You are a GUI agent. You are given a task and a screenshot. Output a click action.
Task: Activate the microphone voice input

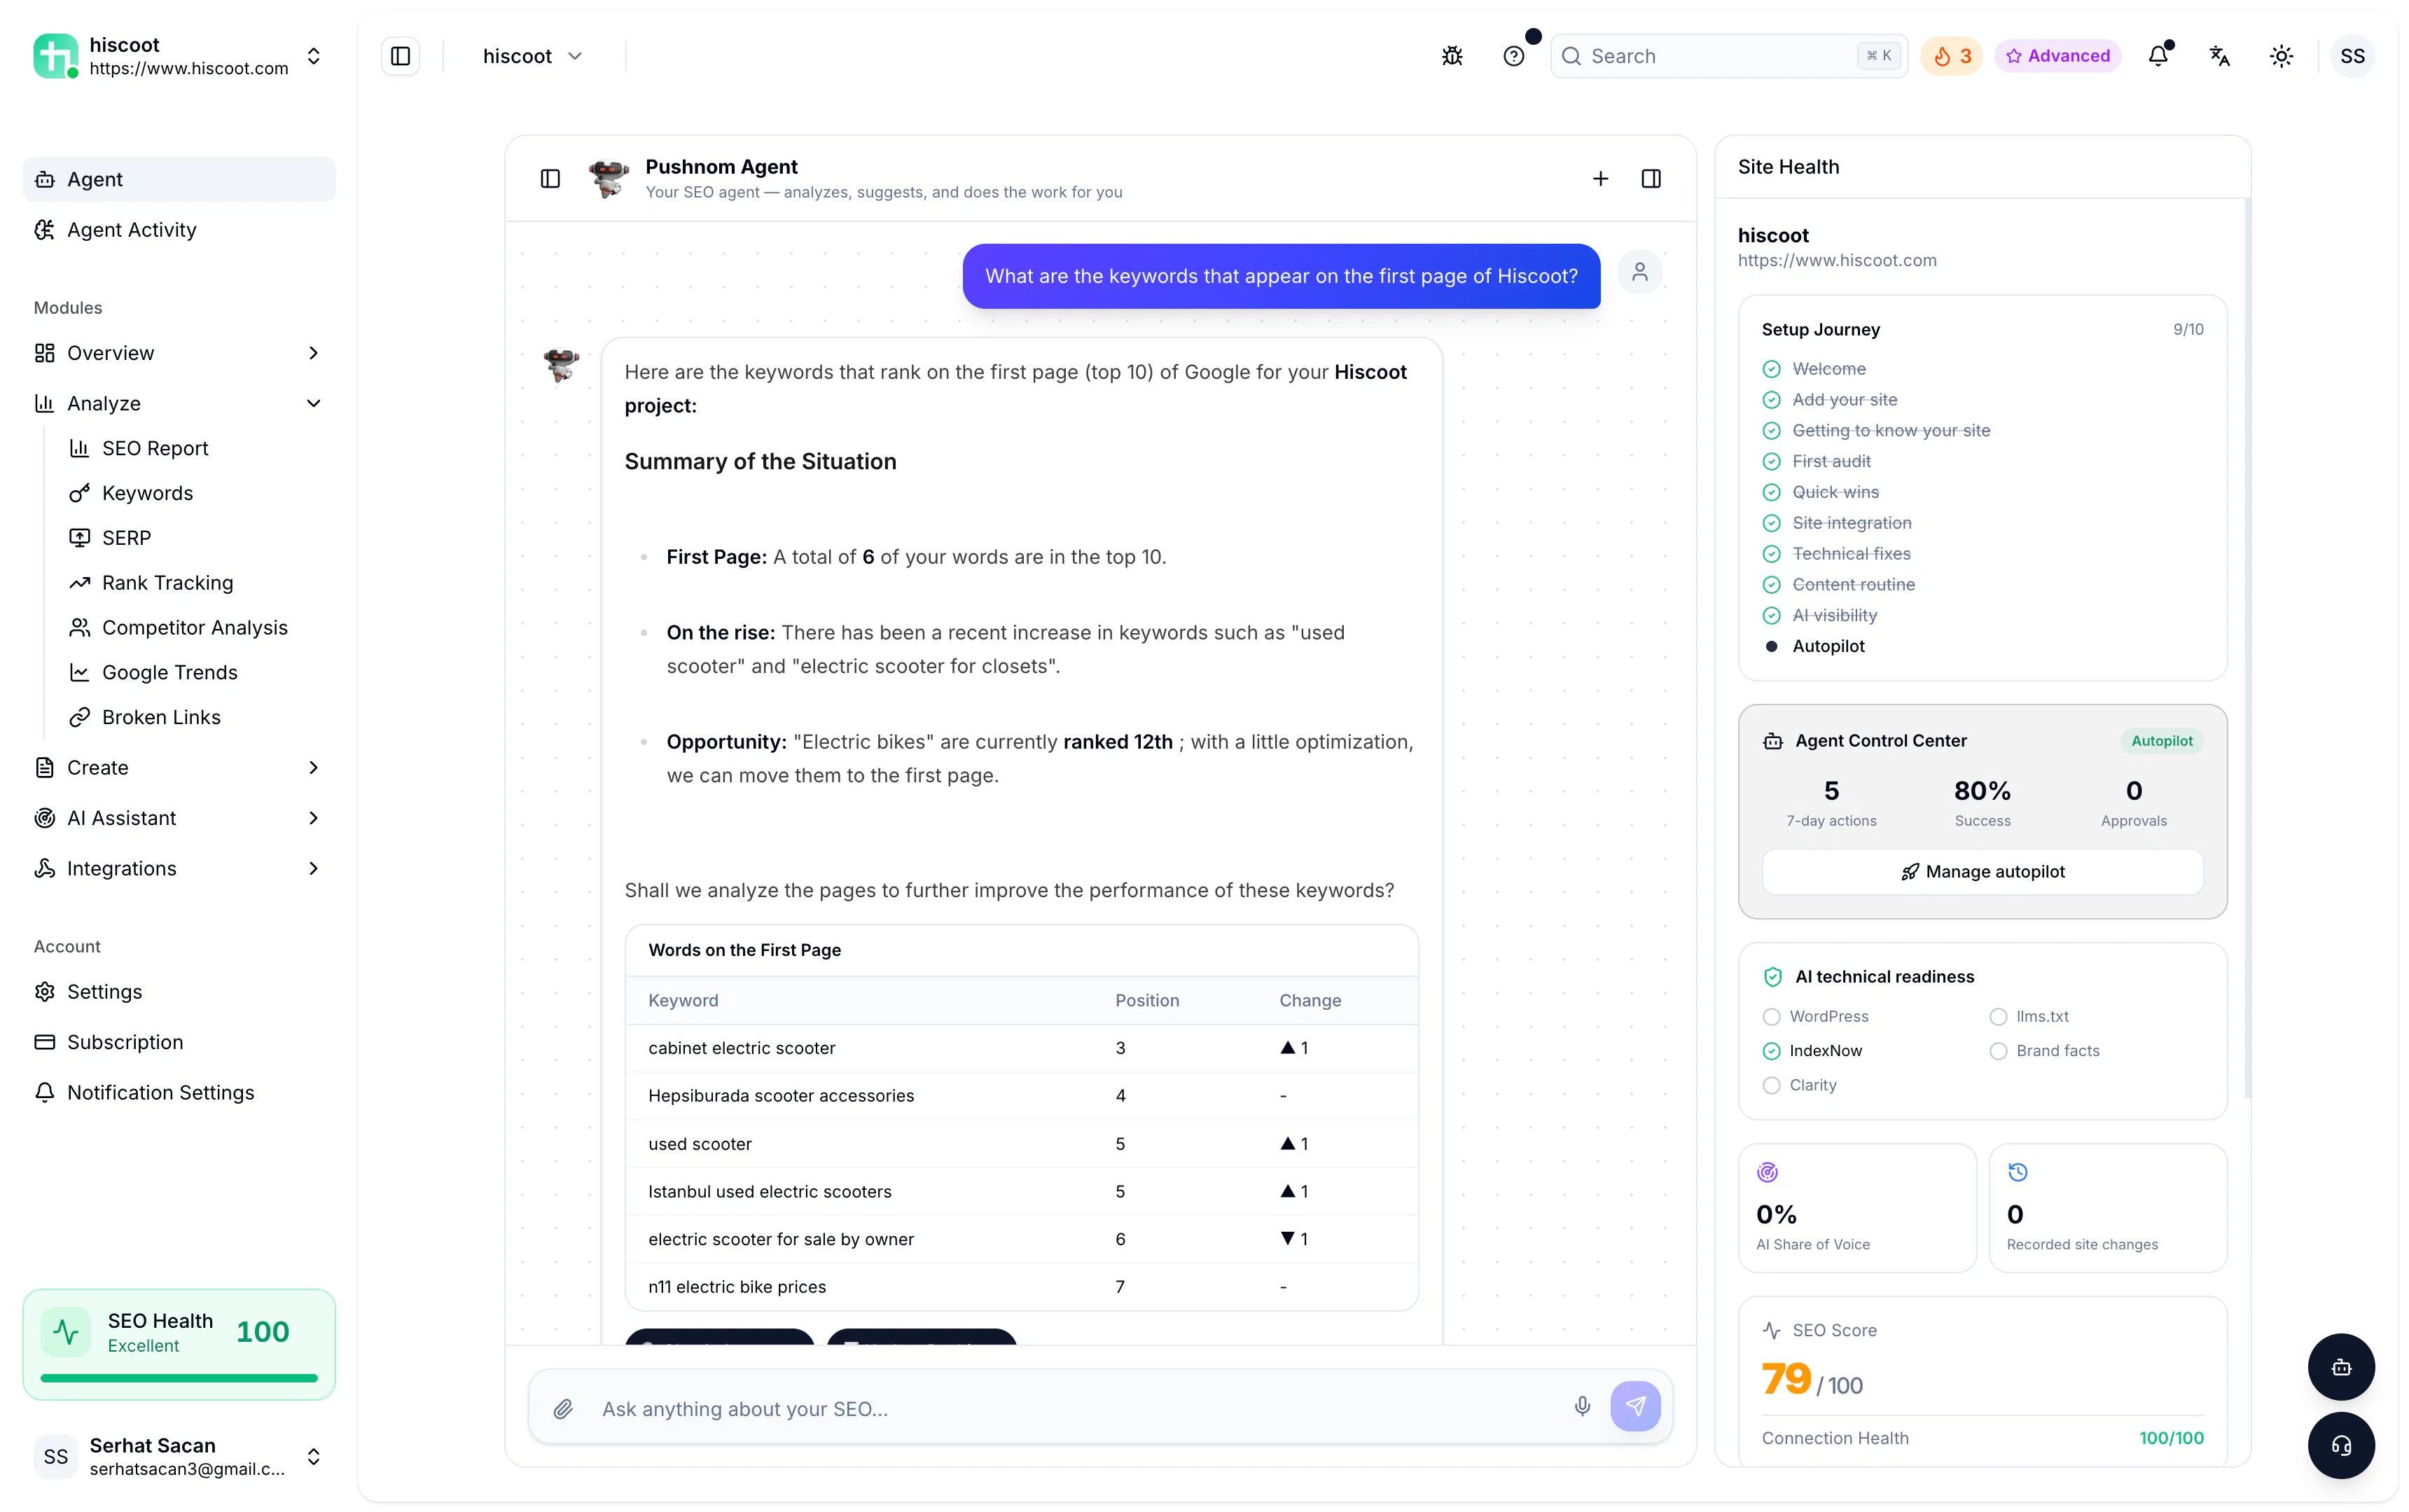point(1582,1407)
